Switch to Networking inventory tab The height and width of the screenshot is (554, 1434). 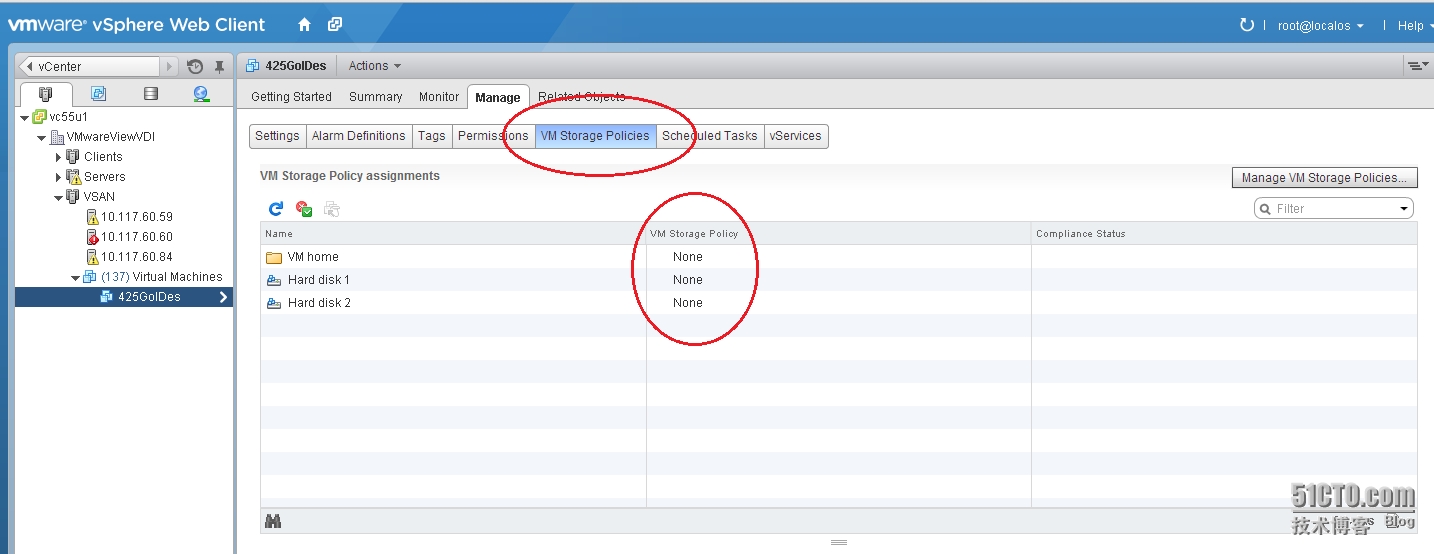point(202,94)
